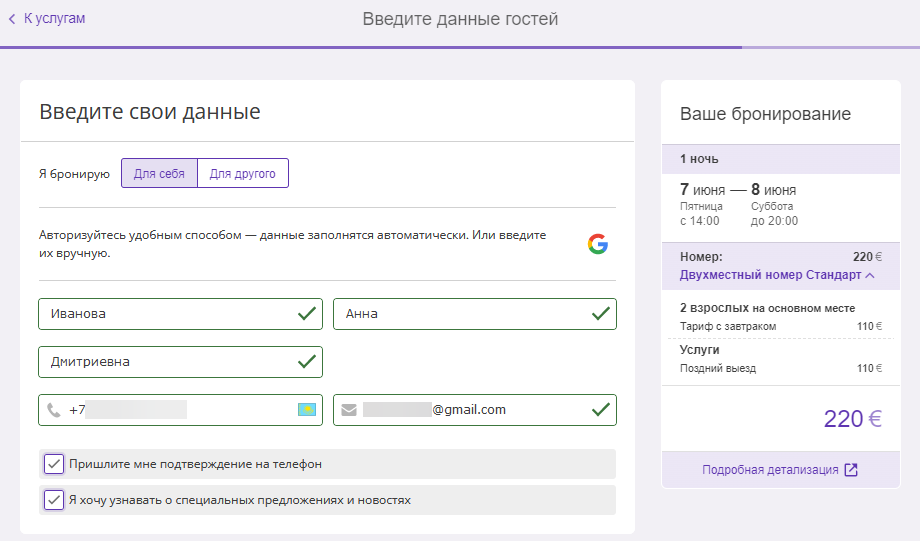This screenshot has width=920, height=541.
Task: Click the email field ending @gmail.com
Action: 475,410
